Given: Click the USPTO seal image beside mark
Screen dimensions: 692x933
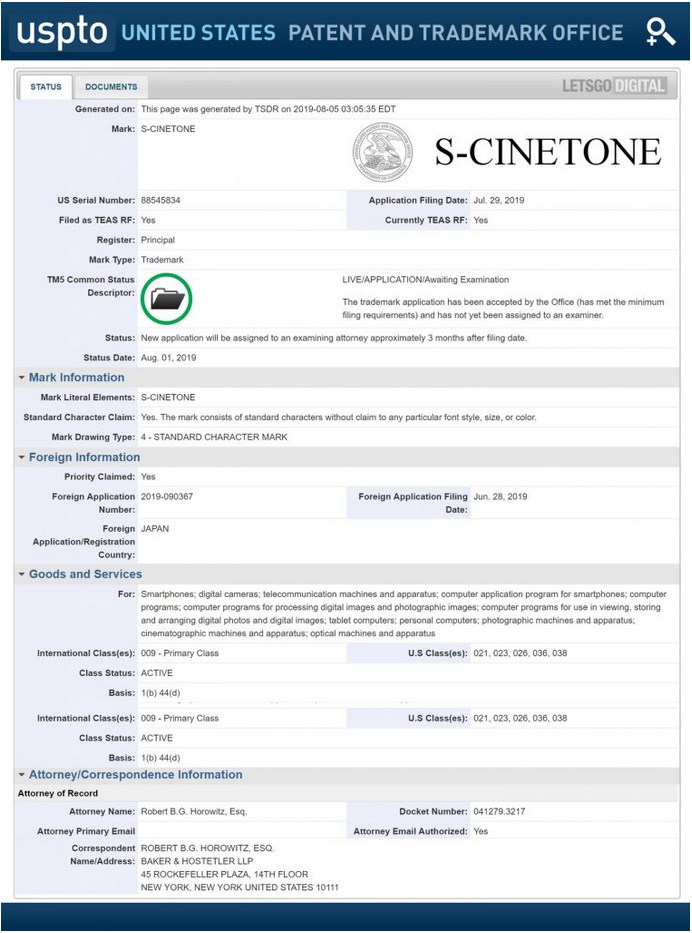Looking at the screenshot, I should 382,152.
